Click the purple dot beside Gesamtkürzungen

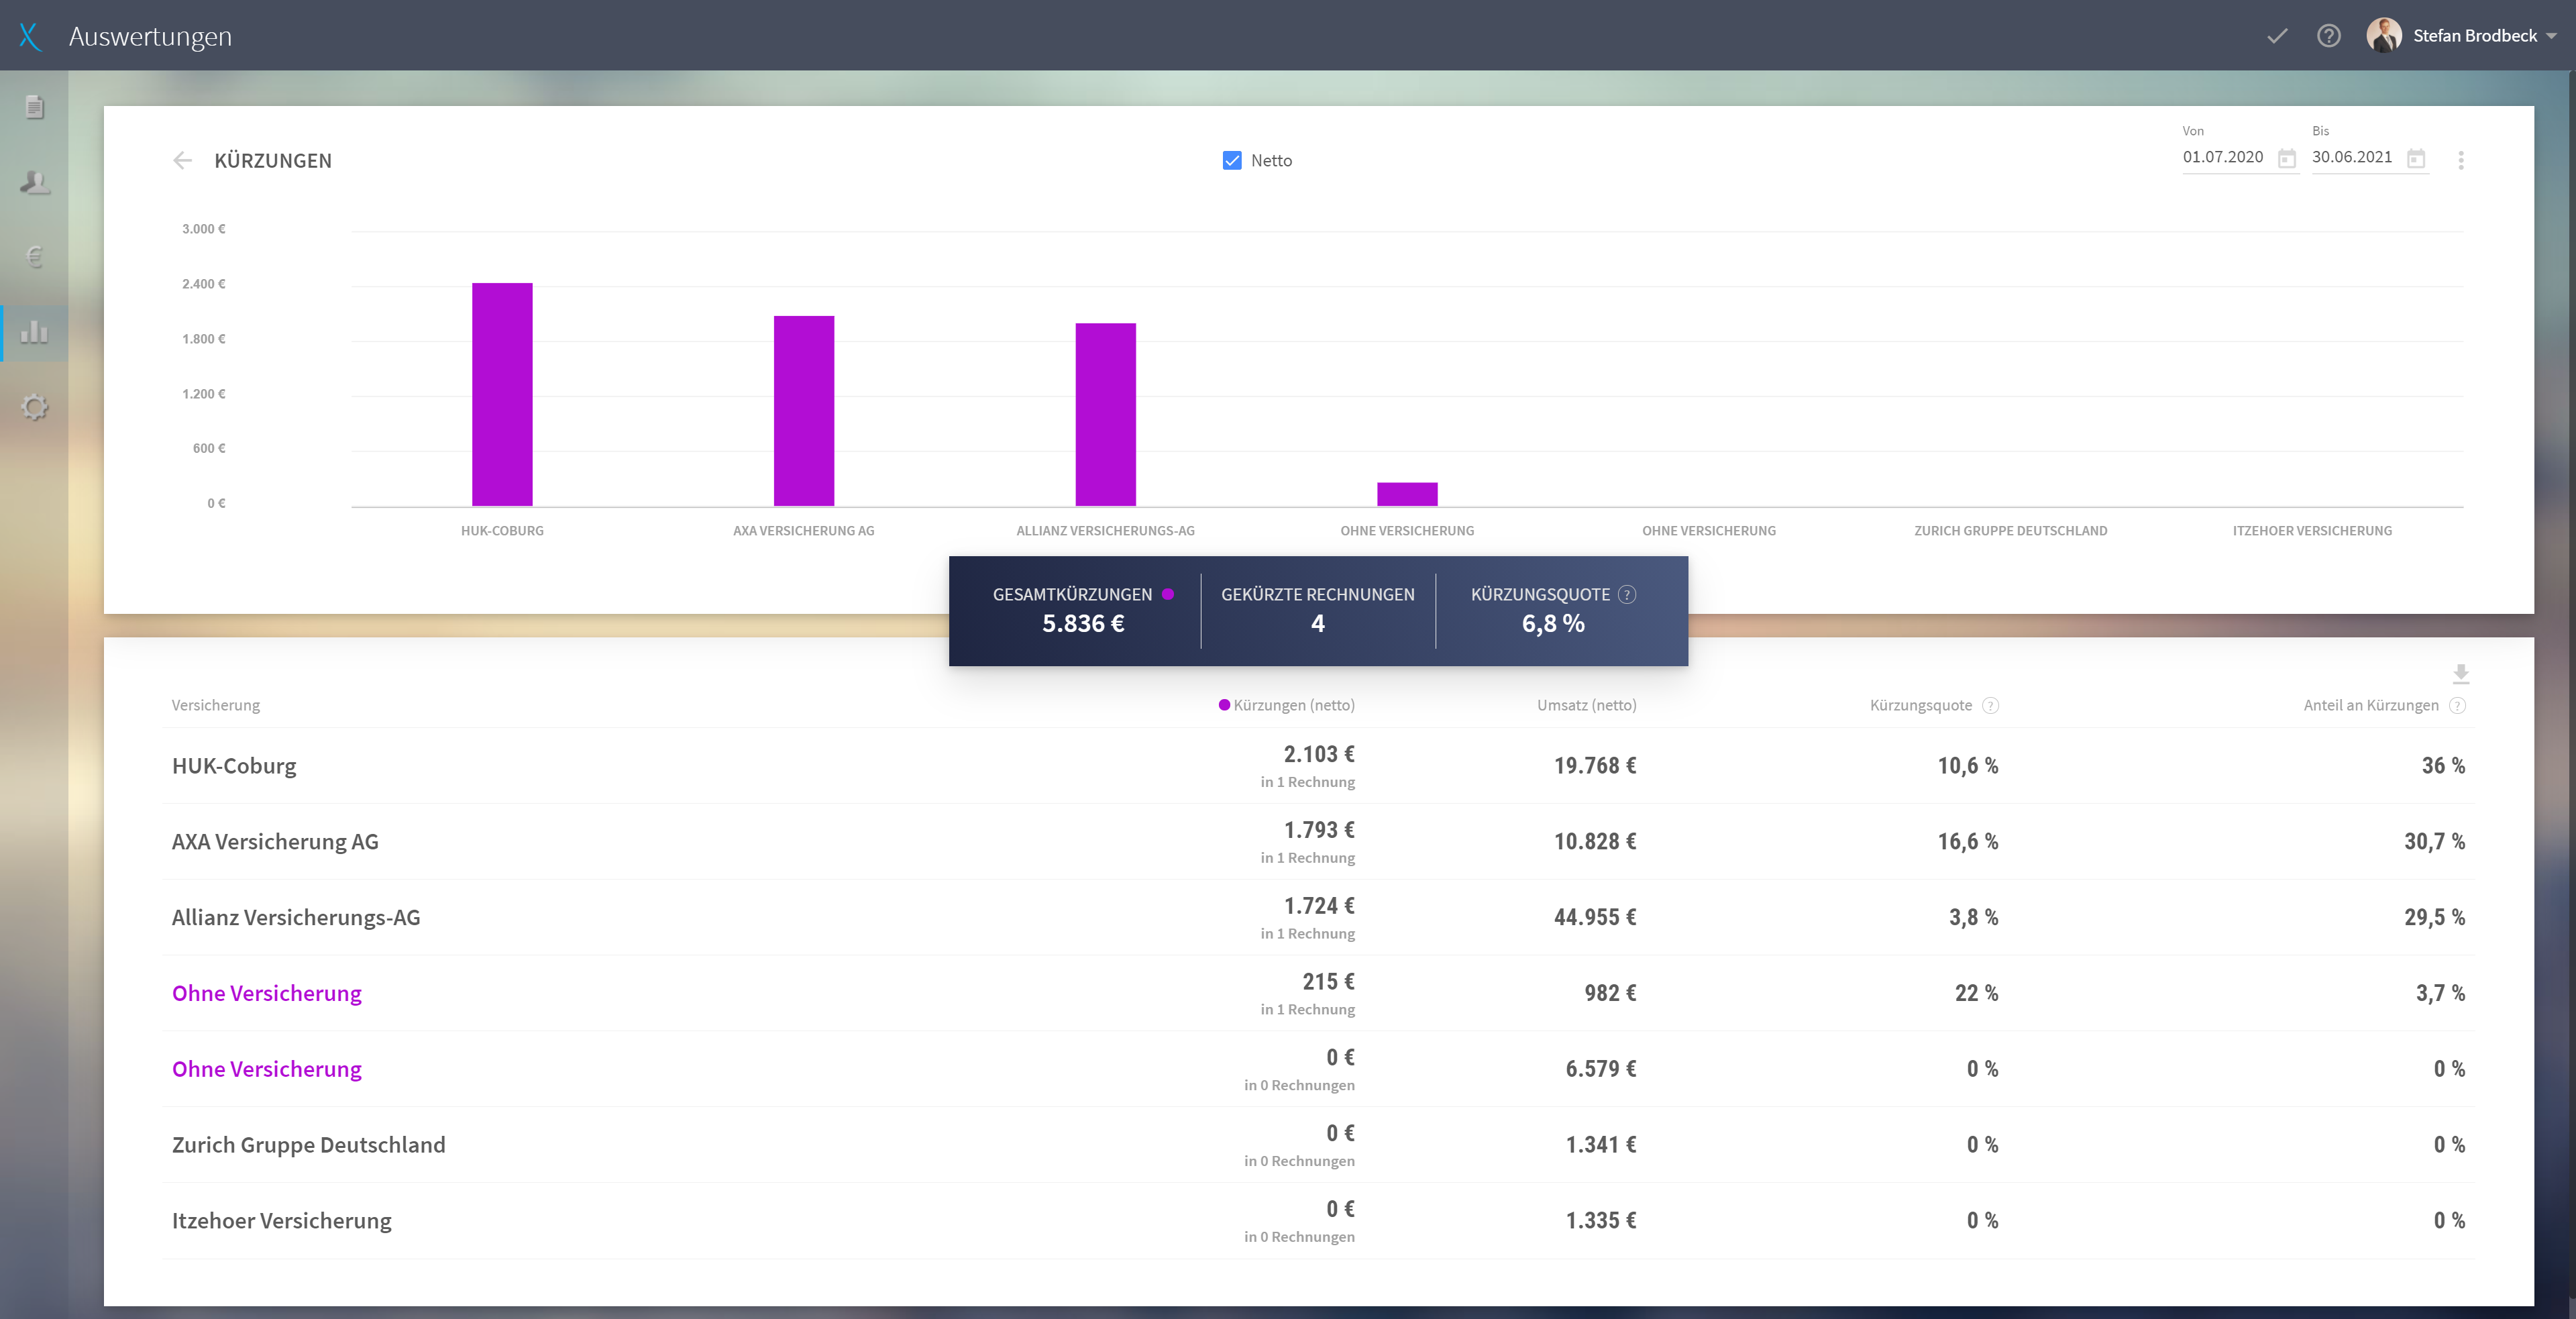[x=1168, y=594]
